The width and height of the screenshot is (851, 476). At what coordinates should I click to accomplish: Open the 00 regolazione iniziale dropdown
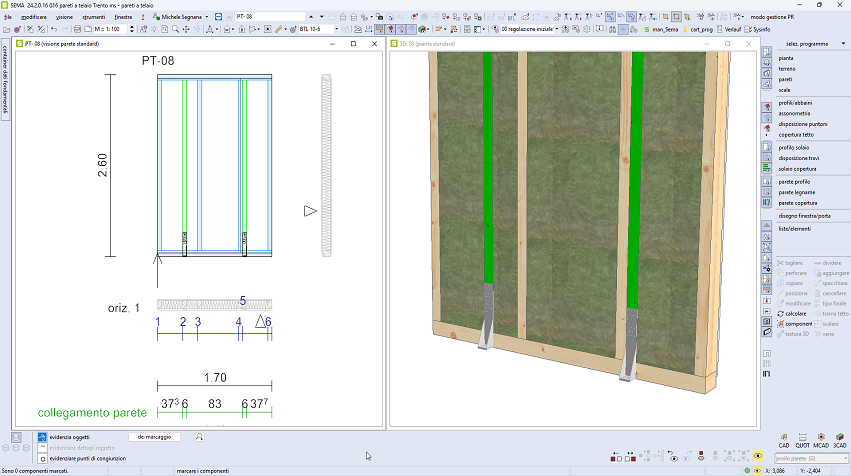559,29
